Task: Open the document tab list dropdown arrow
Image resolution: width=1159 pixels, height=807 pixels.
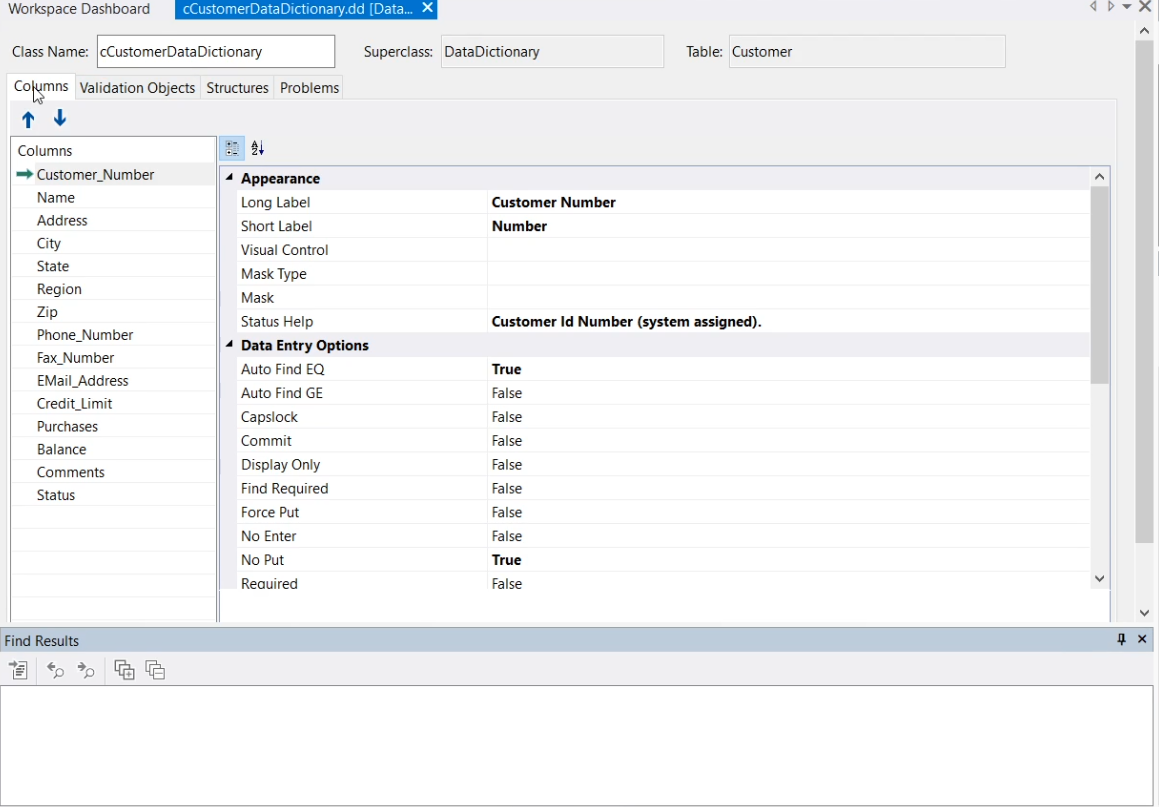Action: pyautogui.click(x=1127, y=8)
